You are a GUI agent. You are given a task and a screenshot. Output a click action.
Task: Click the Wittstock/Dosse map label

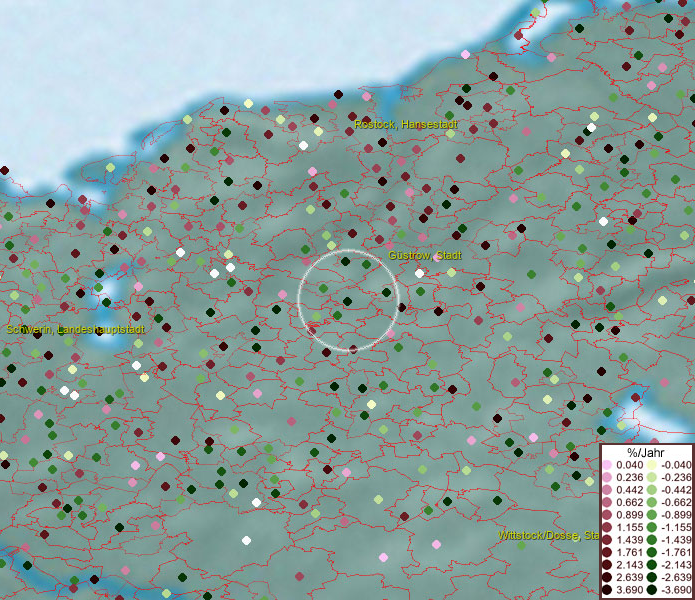[548, 535]
